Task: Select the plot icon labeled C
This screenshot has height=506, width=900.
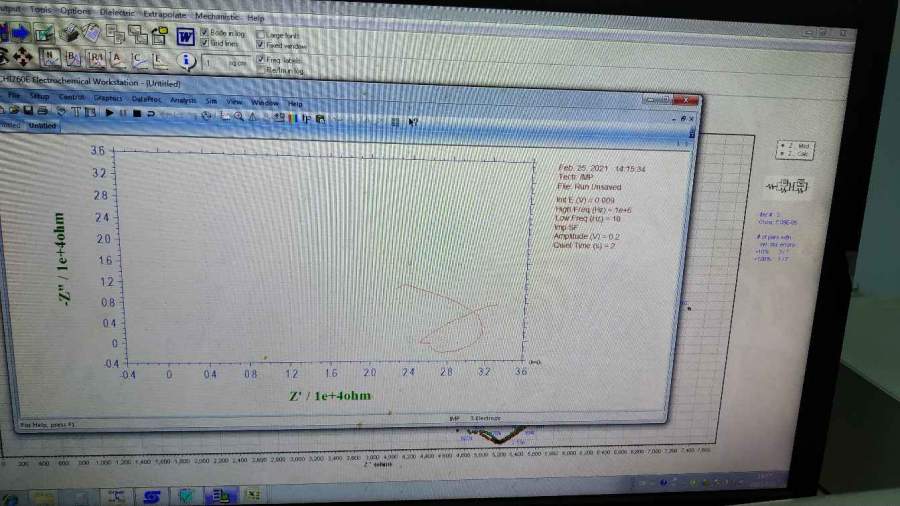Action: pyautogui.click(x=138, y=59)
